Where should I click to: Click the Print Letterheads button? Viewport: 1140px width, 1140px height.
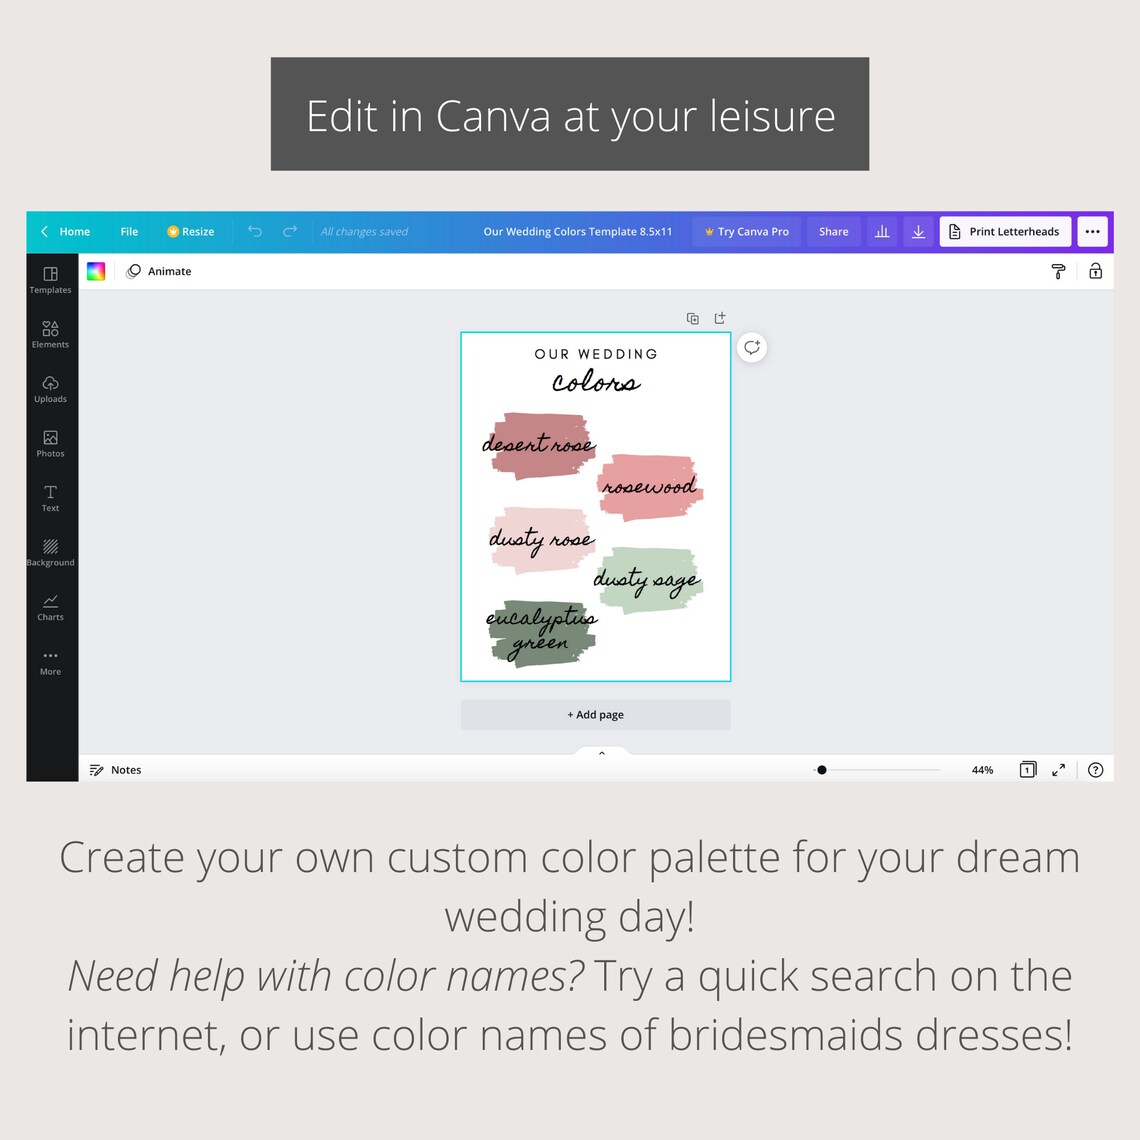click(1004, 231)
